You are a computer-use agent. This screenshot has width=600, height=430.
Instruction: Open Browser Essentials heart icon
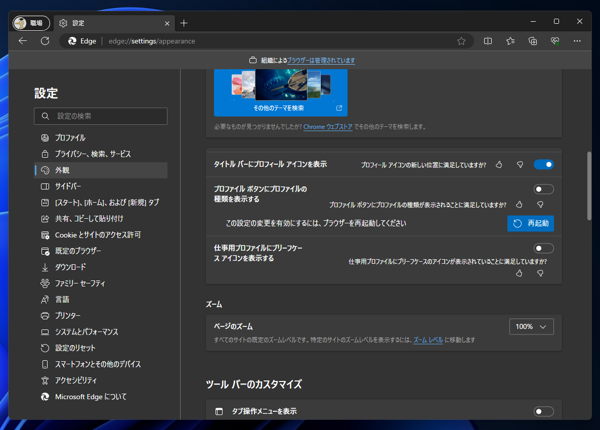coord(554,41)
